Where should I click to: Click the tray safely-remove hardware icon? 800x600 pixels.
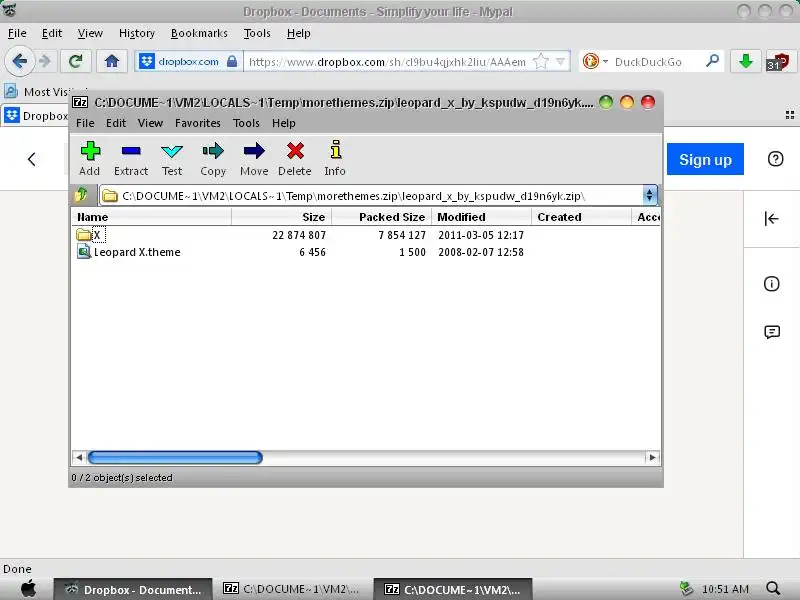[686, 589]
